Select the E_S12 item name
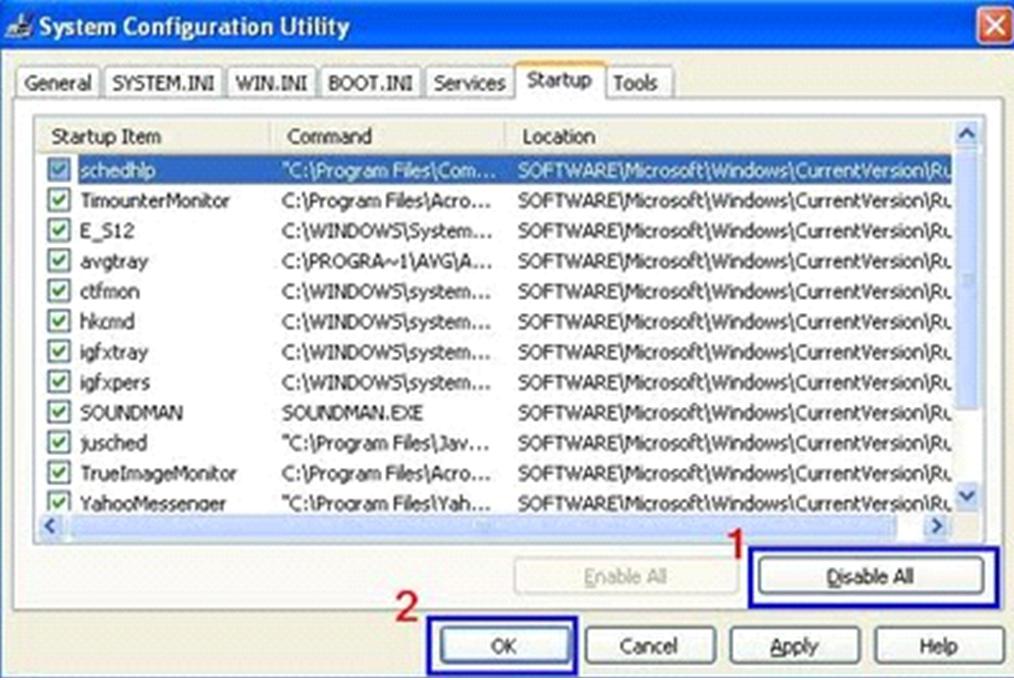Screen dimensions: 1014x680 [x=107, y=231]
